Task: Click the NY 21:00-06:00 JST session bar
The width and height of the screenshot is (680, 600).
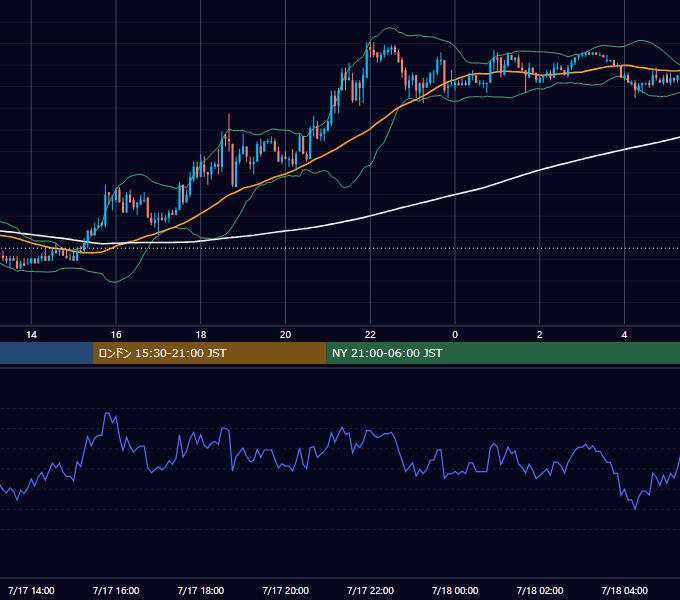Action: pos(503,353)
